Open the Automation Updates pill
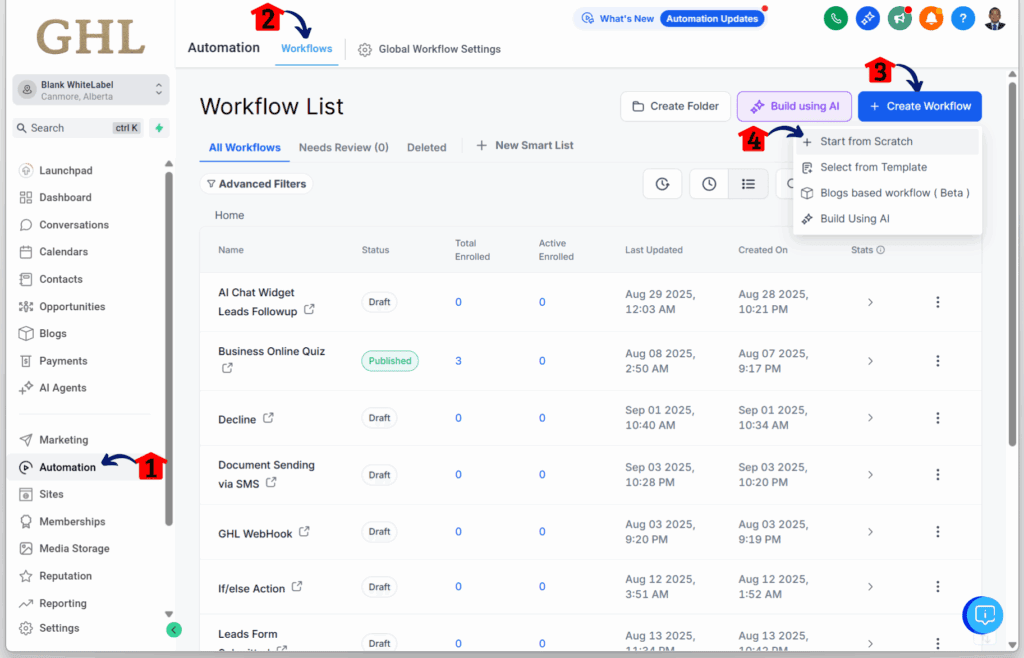The height and width of the screenshot is (658, 1024). (x=712, y=19)
